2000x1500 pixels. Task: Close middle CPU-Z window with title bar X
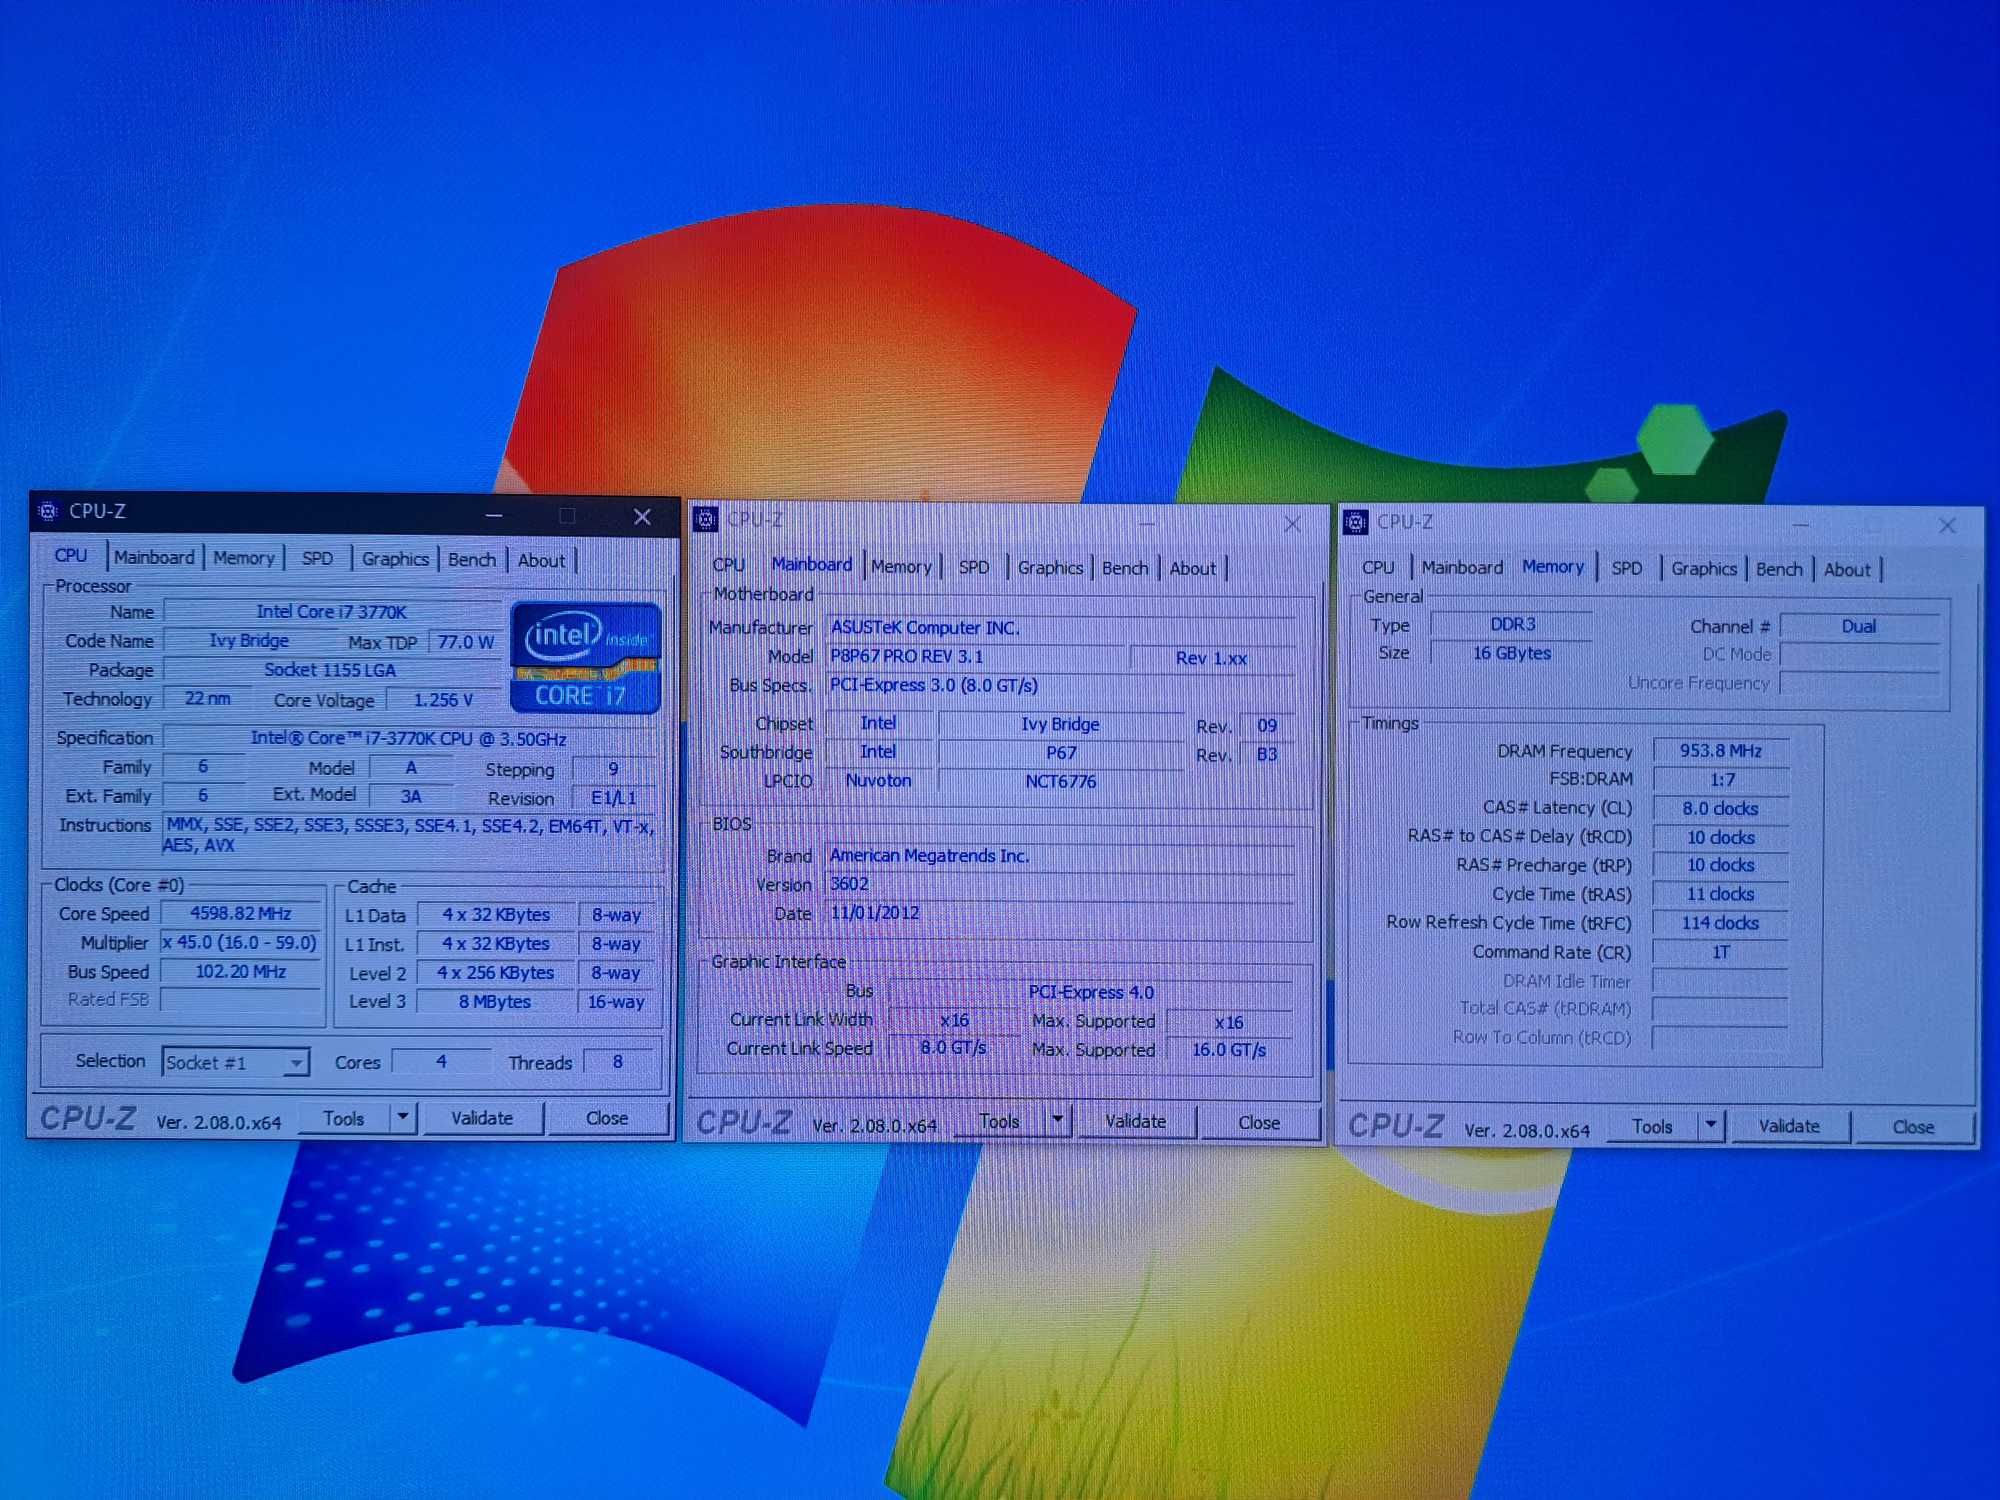point(1292,524)
